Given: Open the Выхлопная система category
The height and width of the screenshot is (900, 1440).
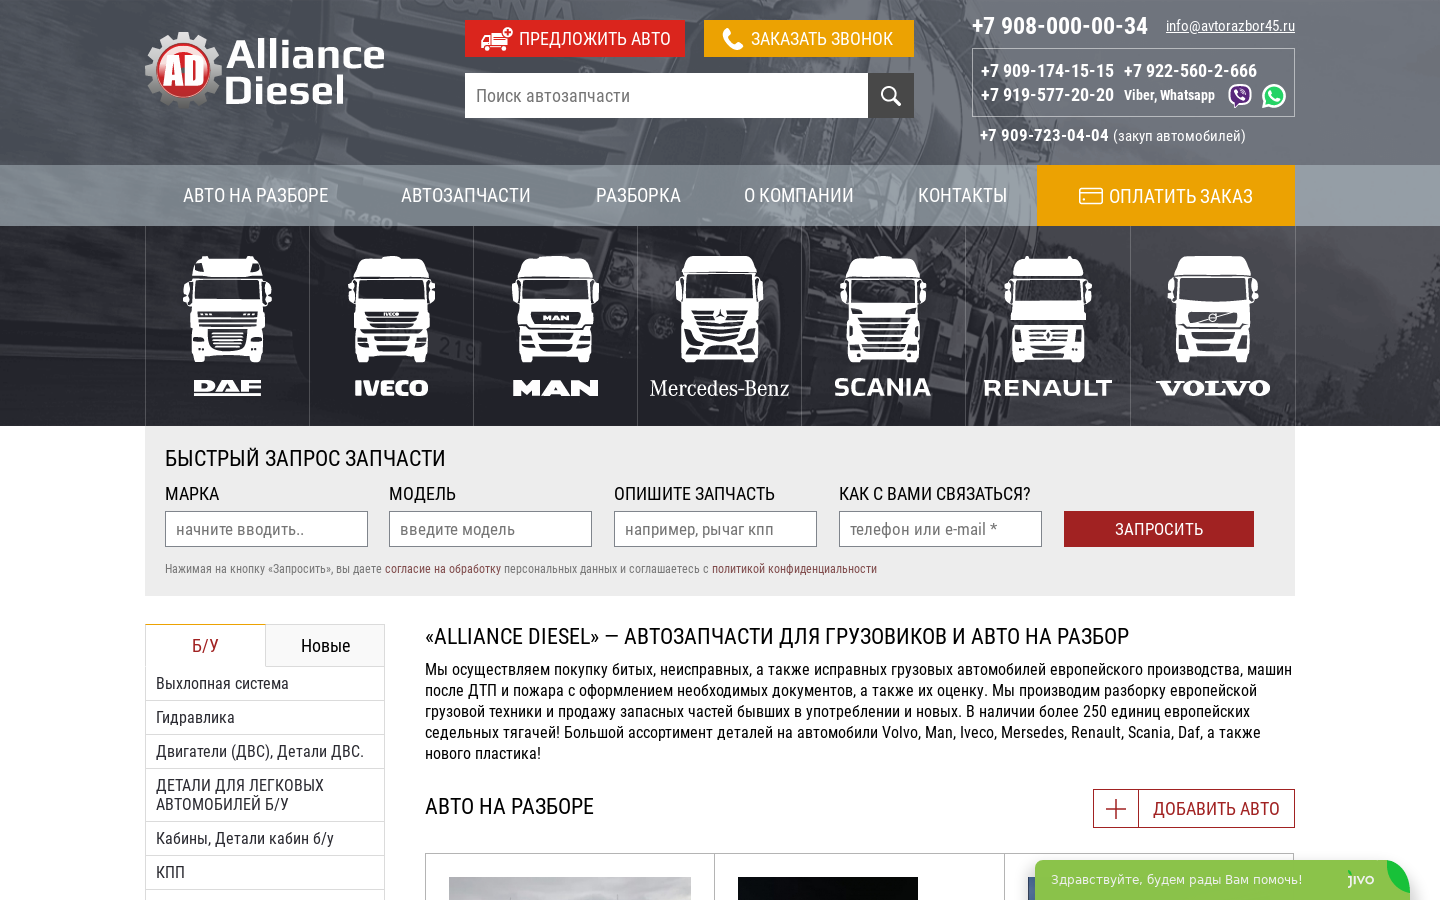Looking at the screenshot, I should [265, 684].
